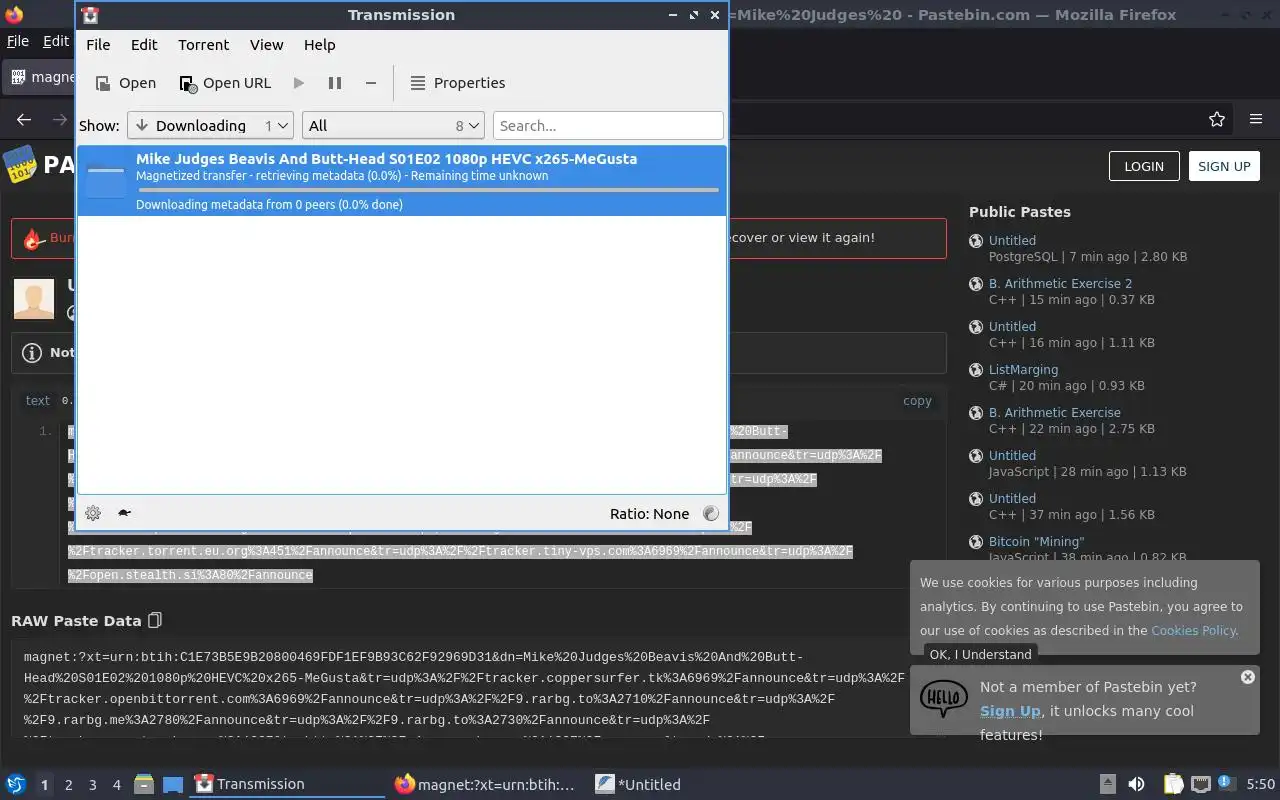1280x800 pixels.
Task: Click the Pastebin user avatar image
Action: click(33, 300)
